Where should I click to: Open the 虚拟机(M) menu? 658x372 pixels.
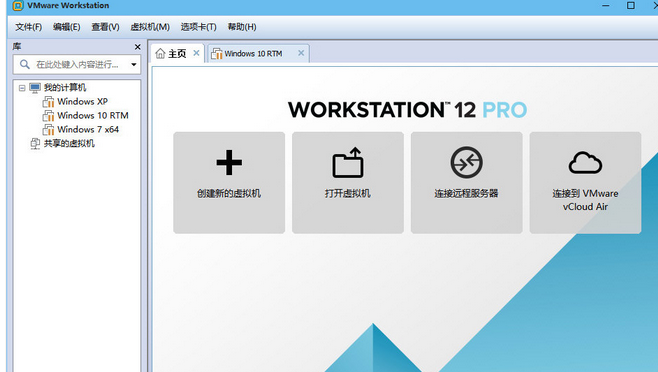pos(150,27)
